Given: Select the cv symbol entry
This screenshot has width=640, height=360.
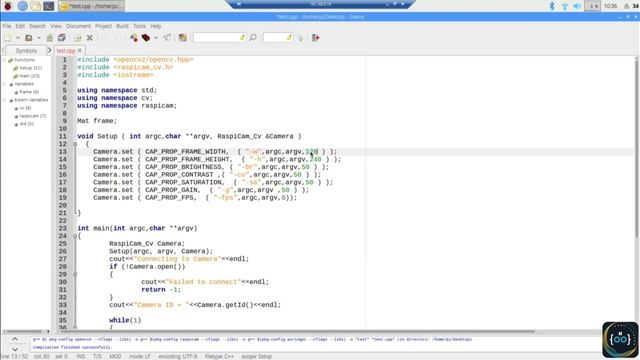Looking at the screenshot, I should (25, 108).
